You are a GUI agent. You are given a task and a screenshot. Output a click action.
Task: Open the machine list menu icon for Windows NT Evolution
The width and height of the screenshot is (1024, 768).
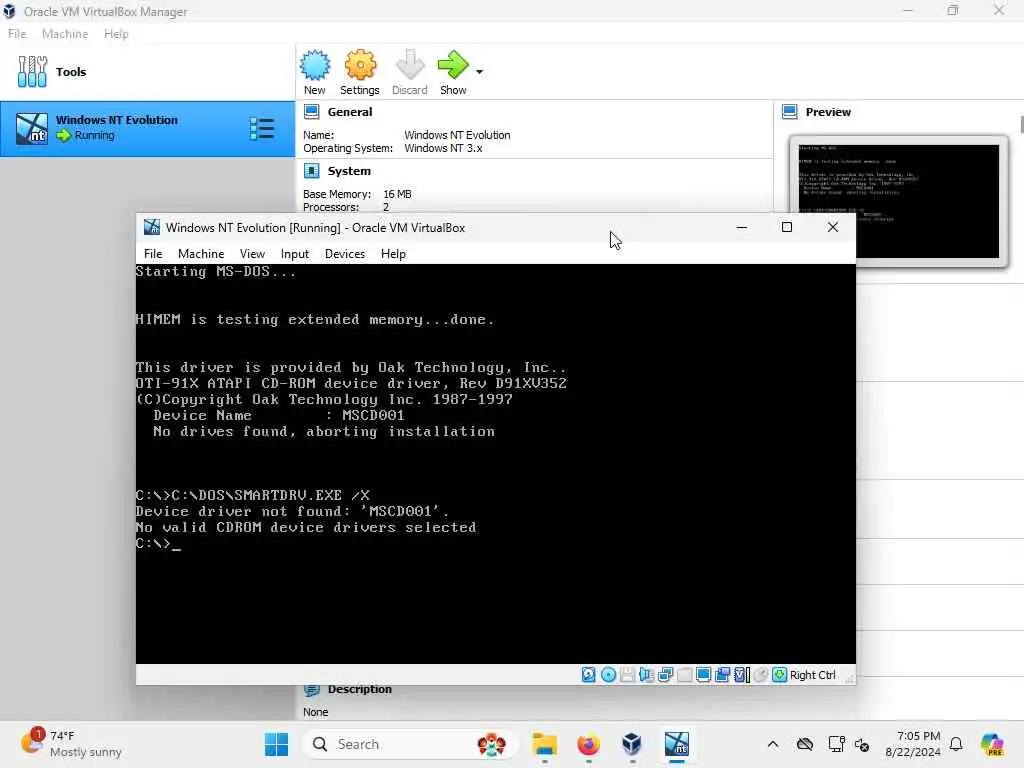(262, 129)
